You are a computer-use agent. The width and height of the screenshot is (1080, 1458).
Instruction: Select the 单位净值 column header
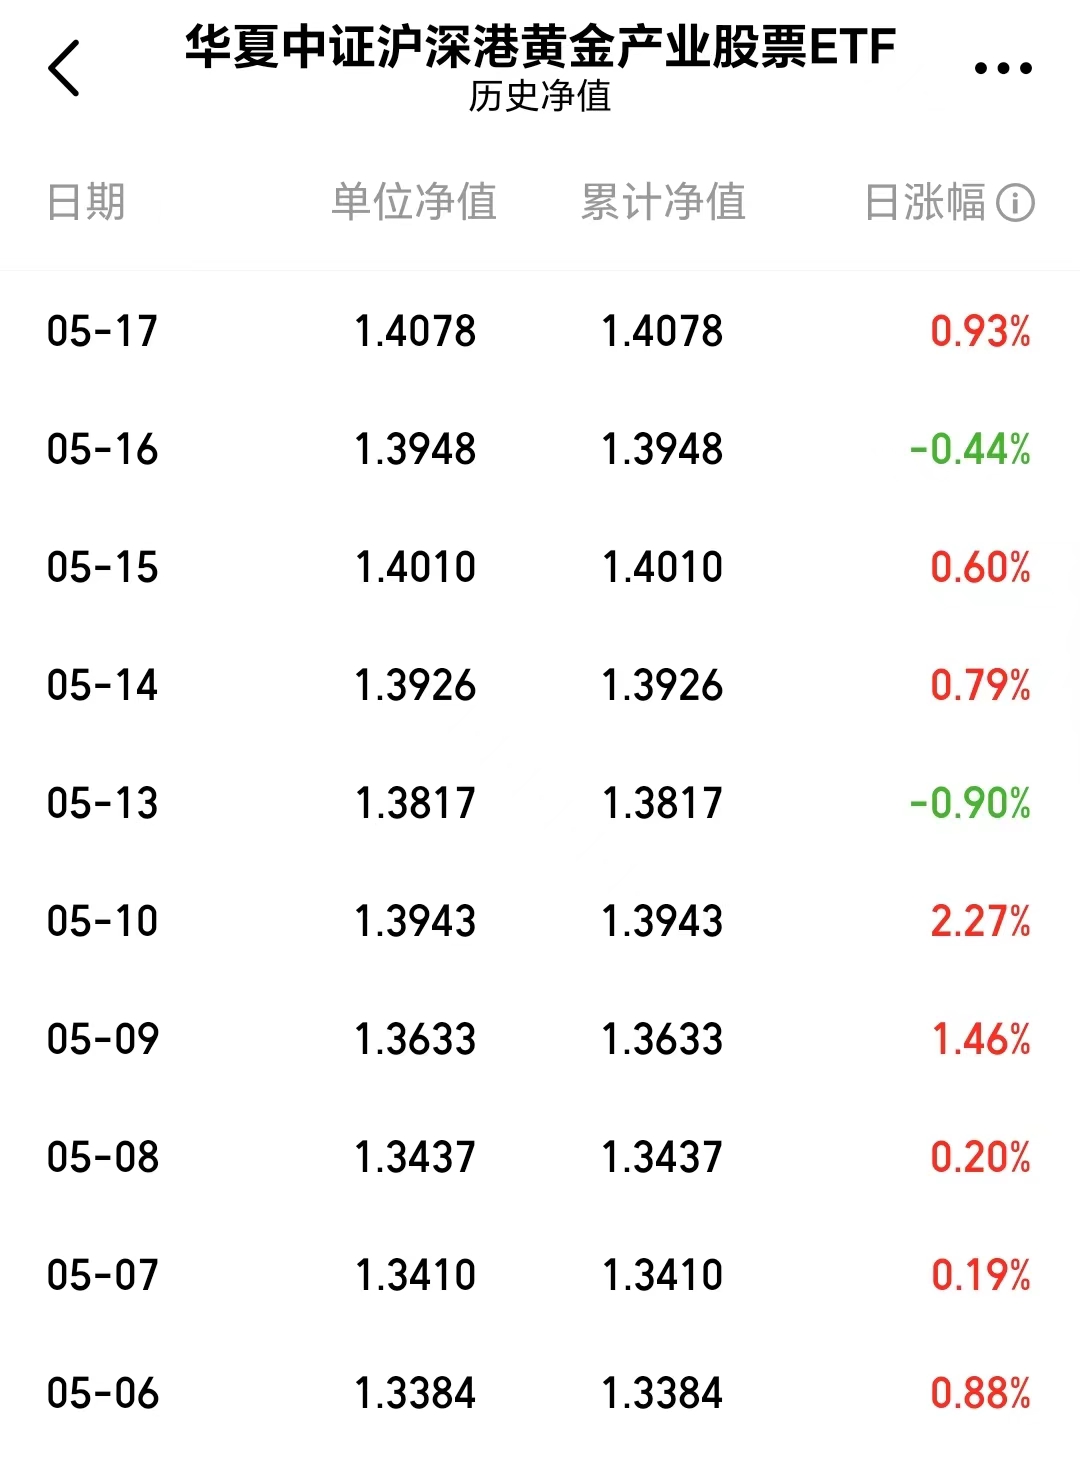415,202
